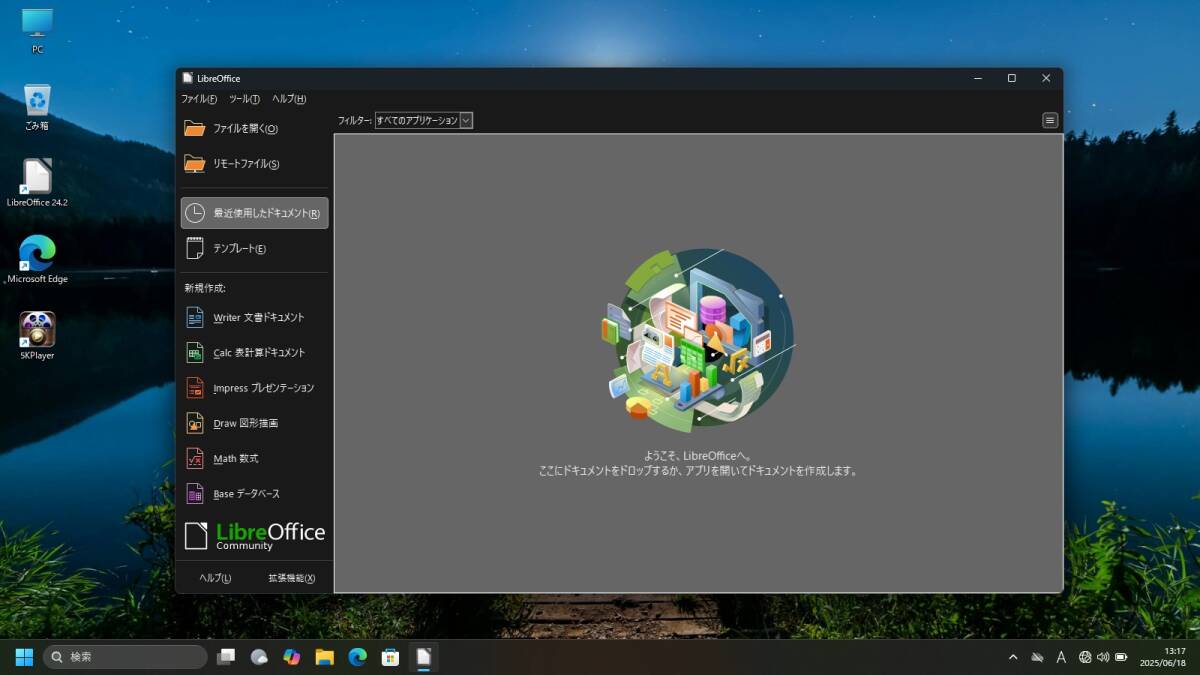Open the ファイル menu

coord(199,99)
